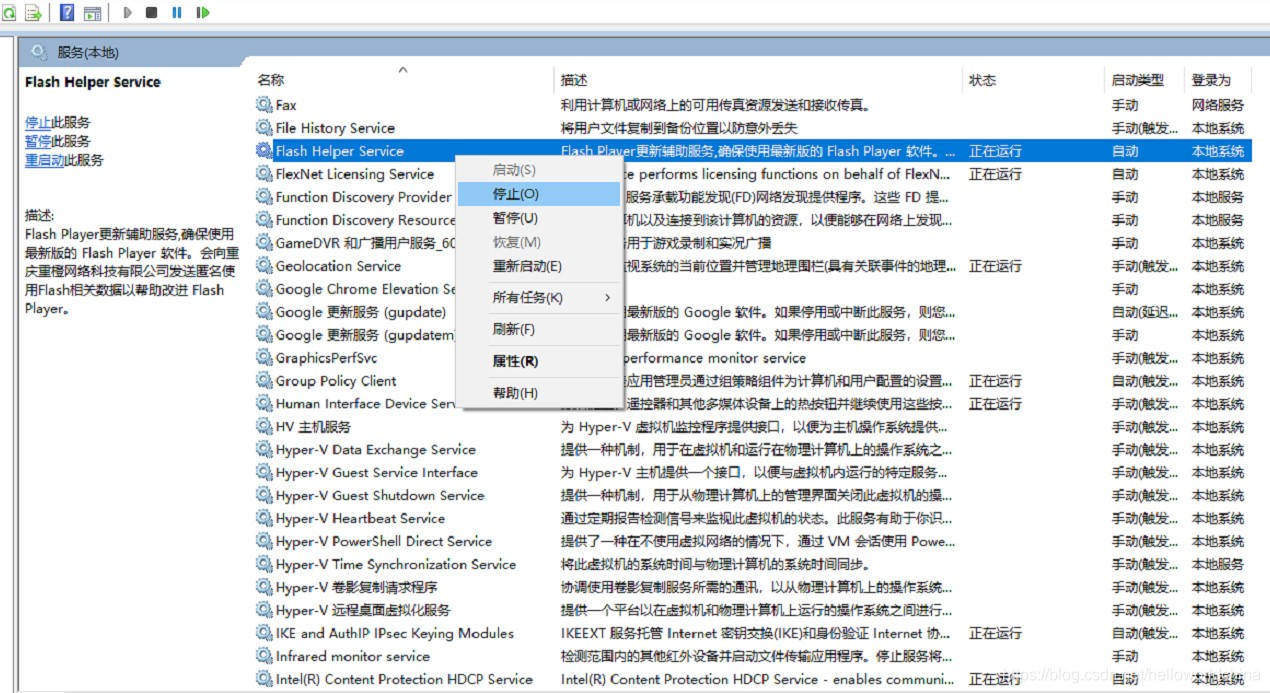The image size is (1270, 693).
Task: Click the gear icon of FlexNet Licensing Service
Action: point(264,174)
